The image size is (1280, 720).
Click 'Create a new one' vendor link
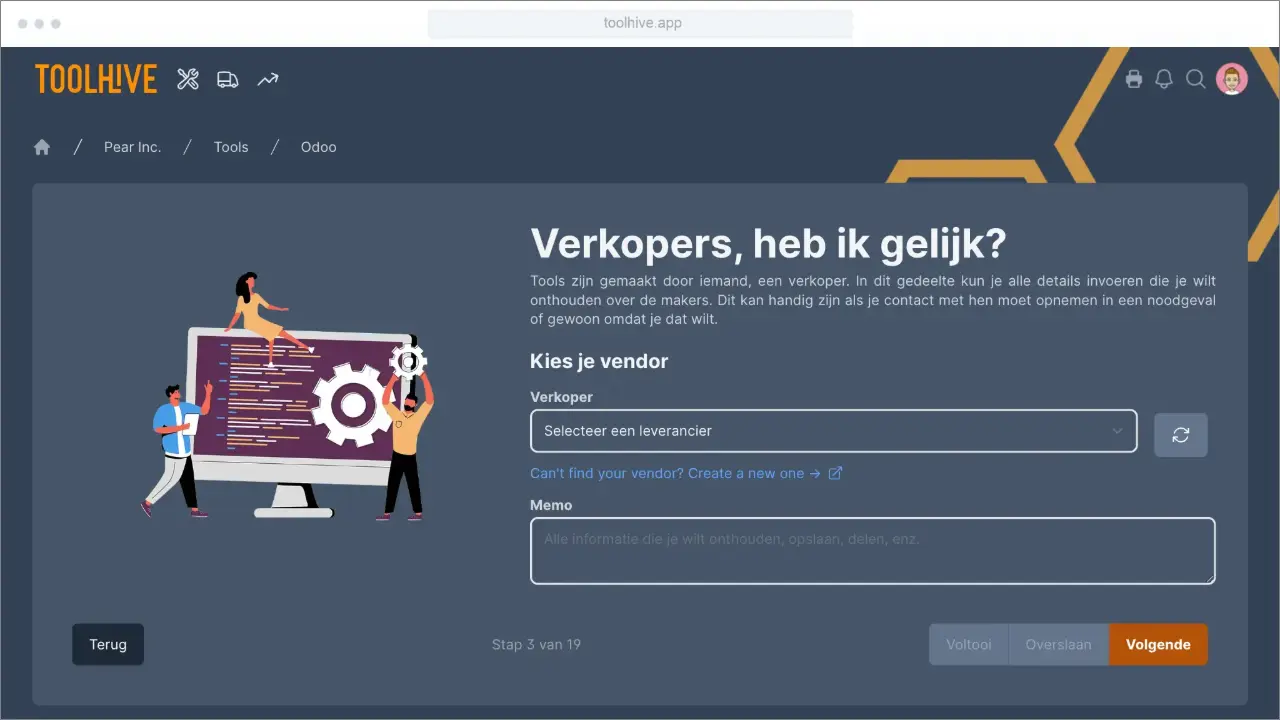(746, 473)
